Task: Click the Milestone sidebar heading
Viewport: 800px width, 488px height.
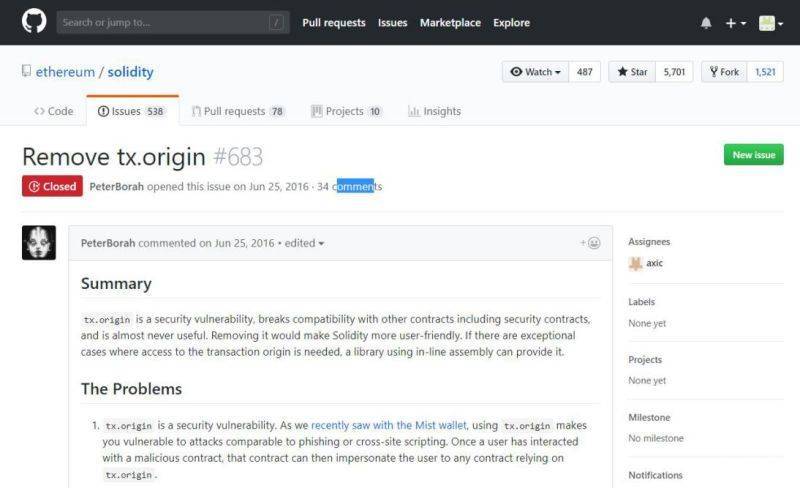Action: tap(649, 417)
